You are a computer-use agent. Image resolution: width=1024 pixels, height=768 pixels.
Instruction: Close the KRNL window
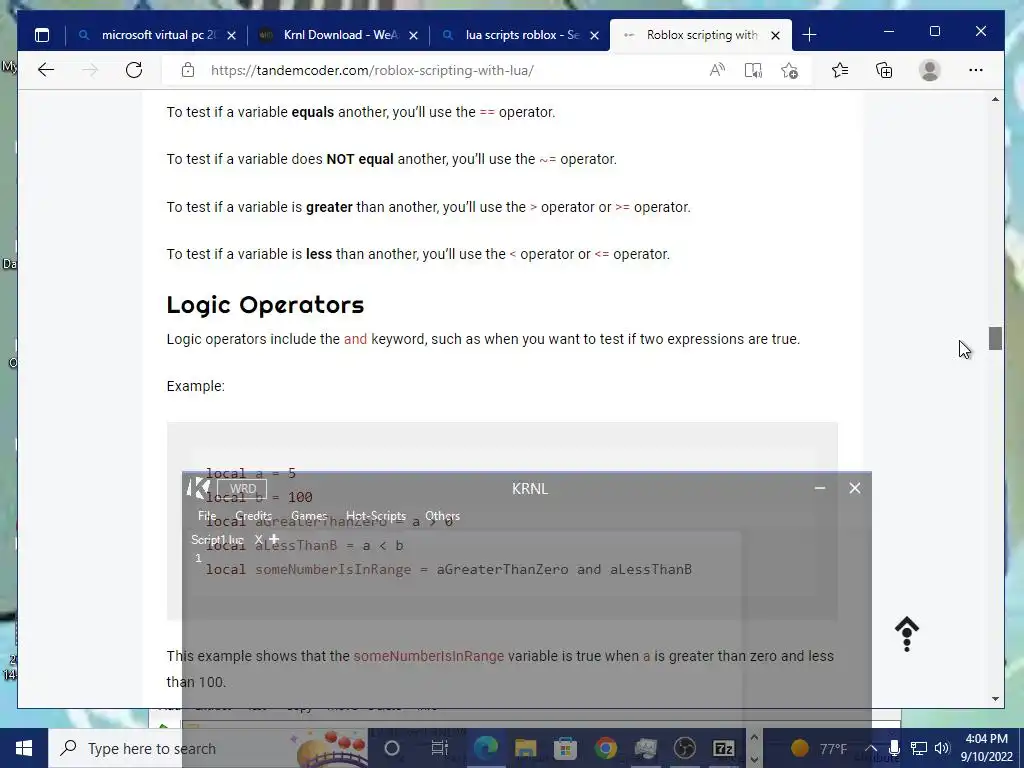point(855,488)
